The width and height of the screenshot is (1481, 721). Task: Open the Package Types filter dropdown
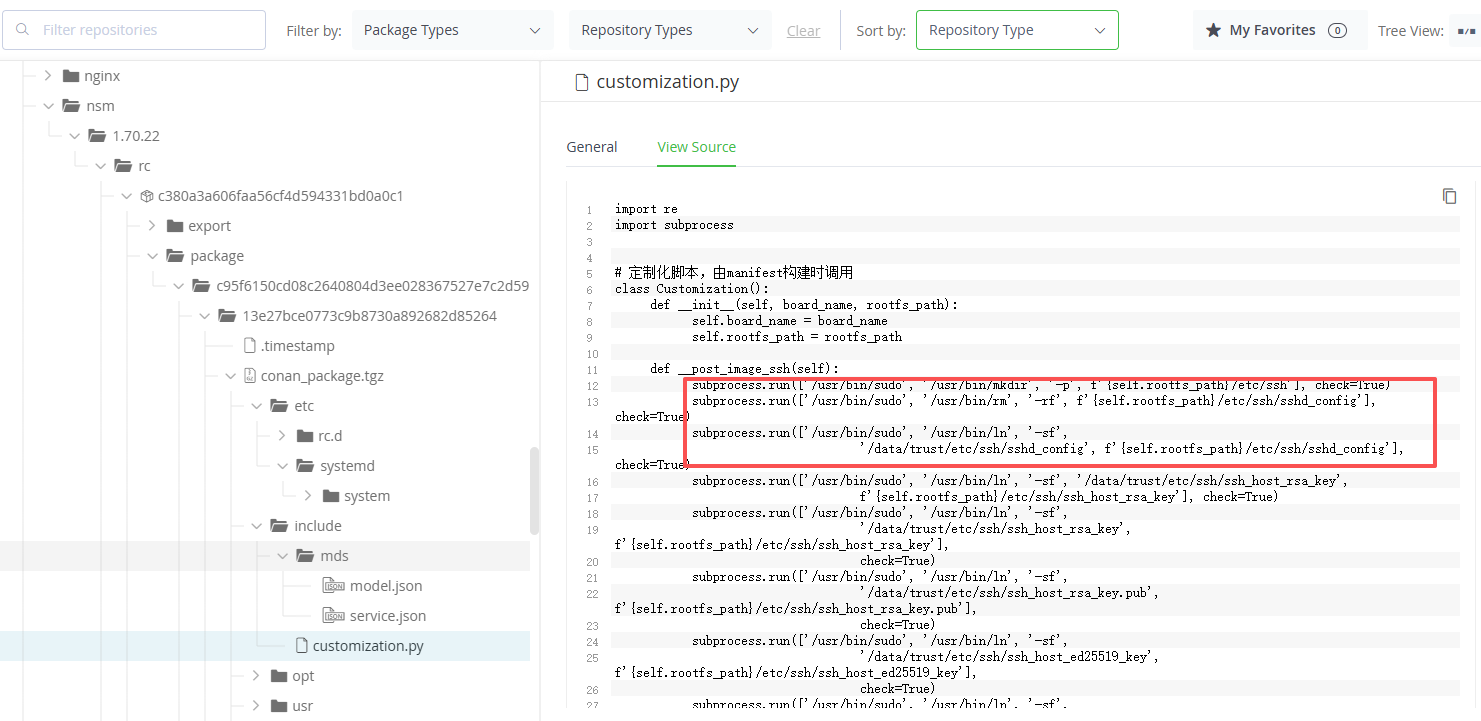451,30
